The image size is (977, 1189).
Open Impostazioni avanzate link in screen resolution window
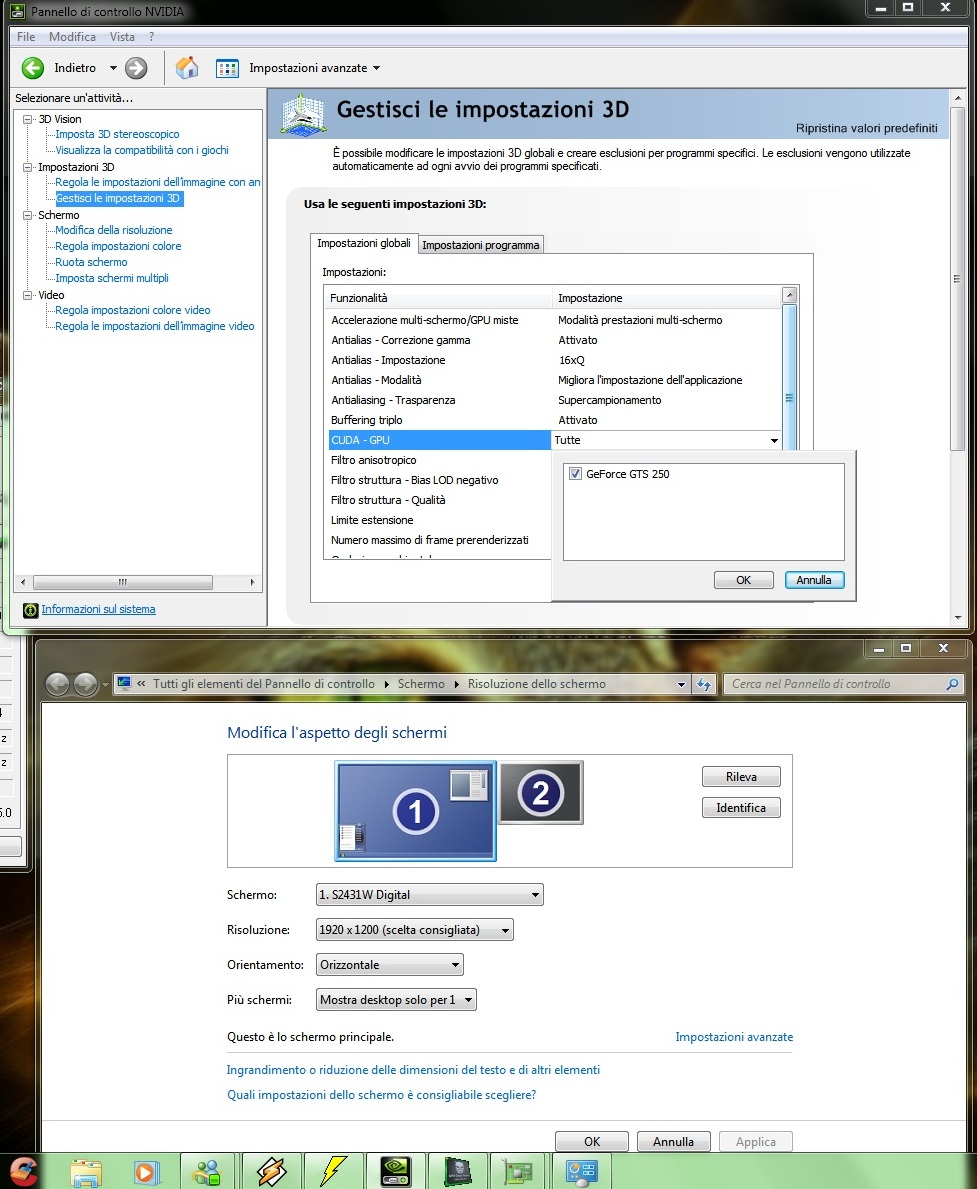pos(734,1037)
